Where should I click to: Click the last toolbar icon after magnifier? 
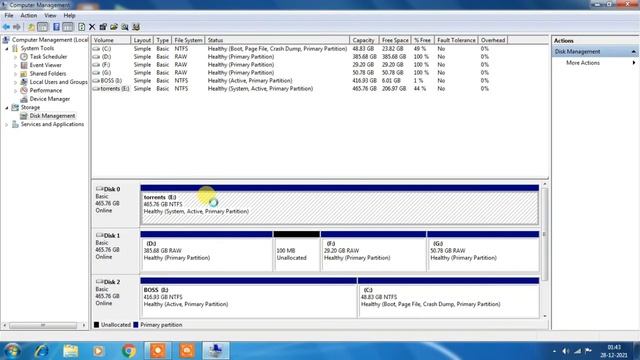tap(136, 27)
